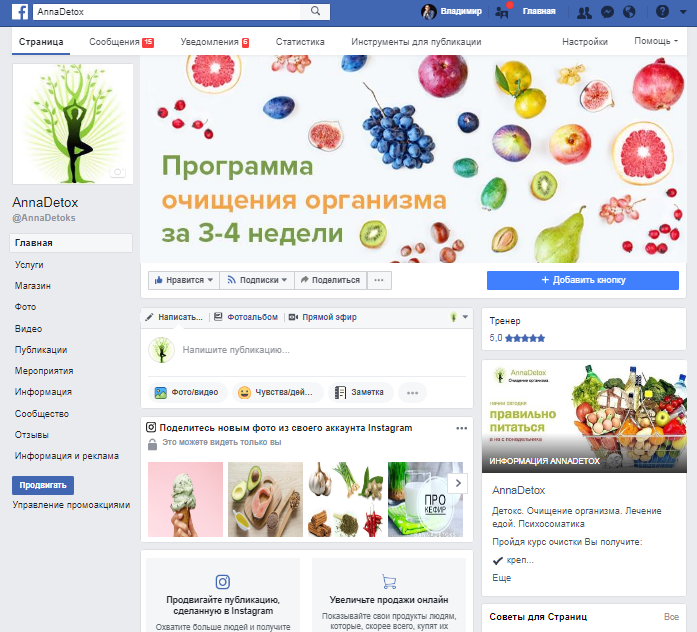Click the Facebook logo icon

[20, 12]
